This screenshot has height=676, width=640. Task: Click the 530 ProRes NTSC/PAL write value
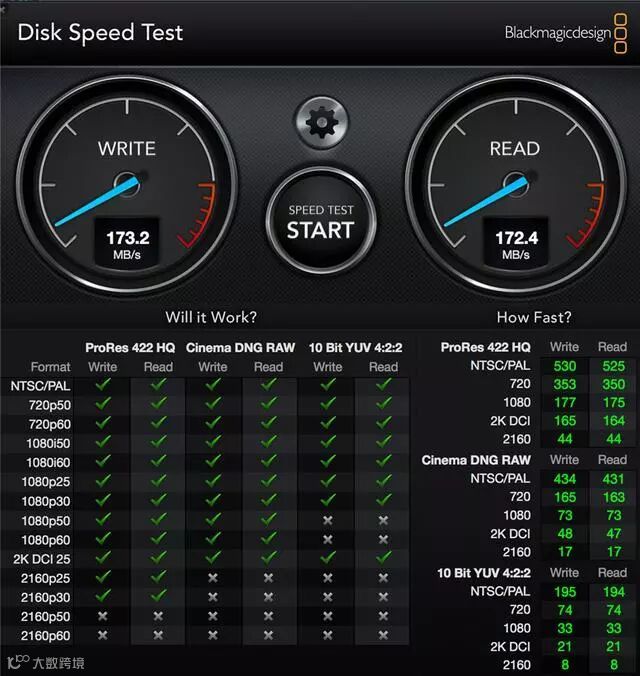pyautogui.click(x=565, y=366)
